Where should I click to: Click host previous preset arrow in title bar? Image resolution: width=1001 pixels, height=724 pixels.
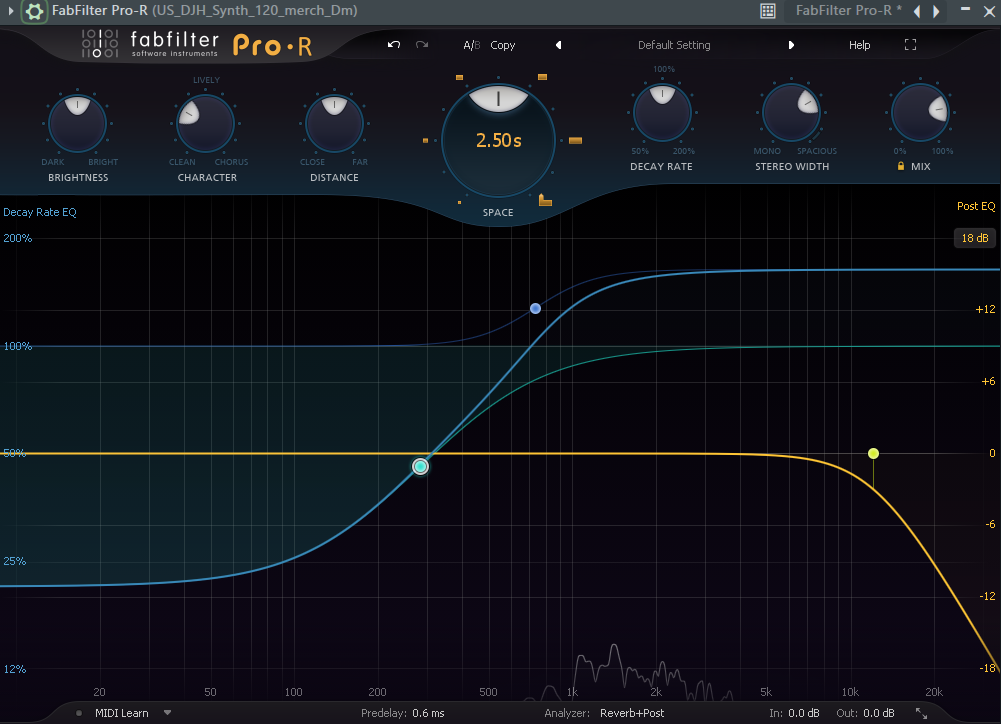click(917, 11)
